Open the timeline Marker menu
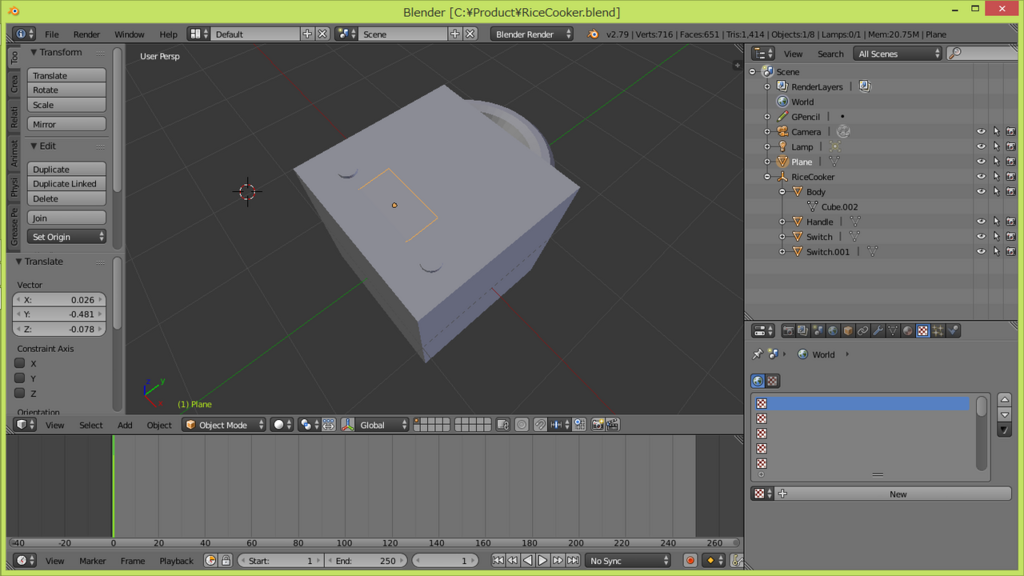Viewport: 1024px width, 576px height. click(x=92, y=561)
